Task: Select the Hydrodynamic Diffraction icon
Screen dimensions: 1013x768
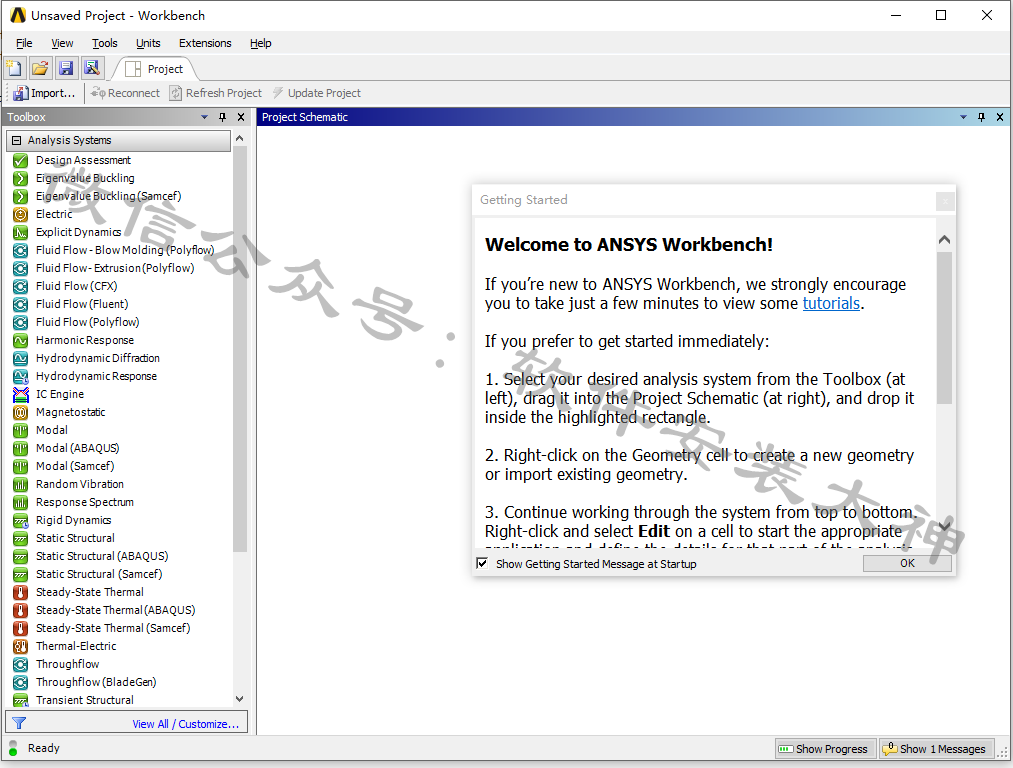Action: [21, 358]
